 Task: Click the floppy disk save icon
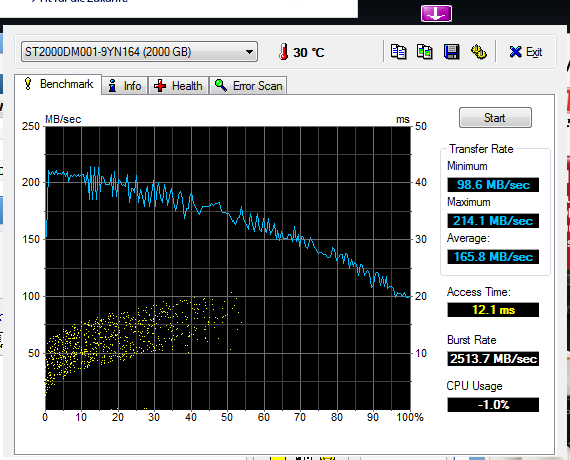point(451,52)
